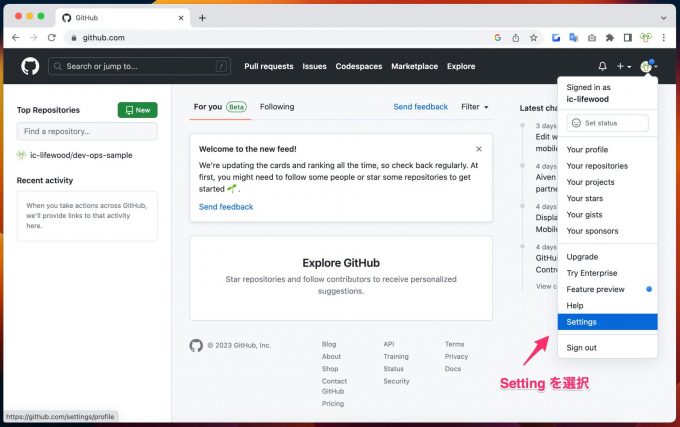Toggle the user avatar menu
Screen dimensions: 680x427
point(647,66)
